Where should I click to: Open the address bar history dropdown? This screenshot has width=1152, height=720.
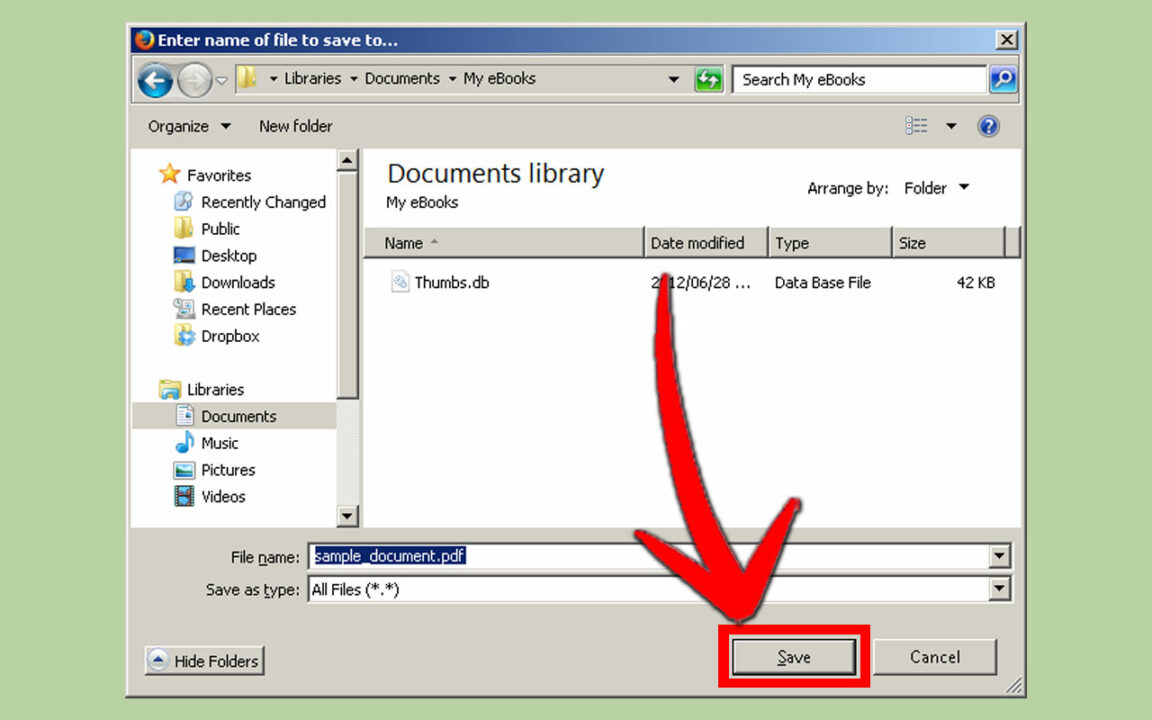tap(673, 79)
